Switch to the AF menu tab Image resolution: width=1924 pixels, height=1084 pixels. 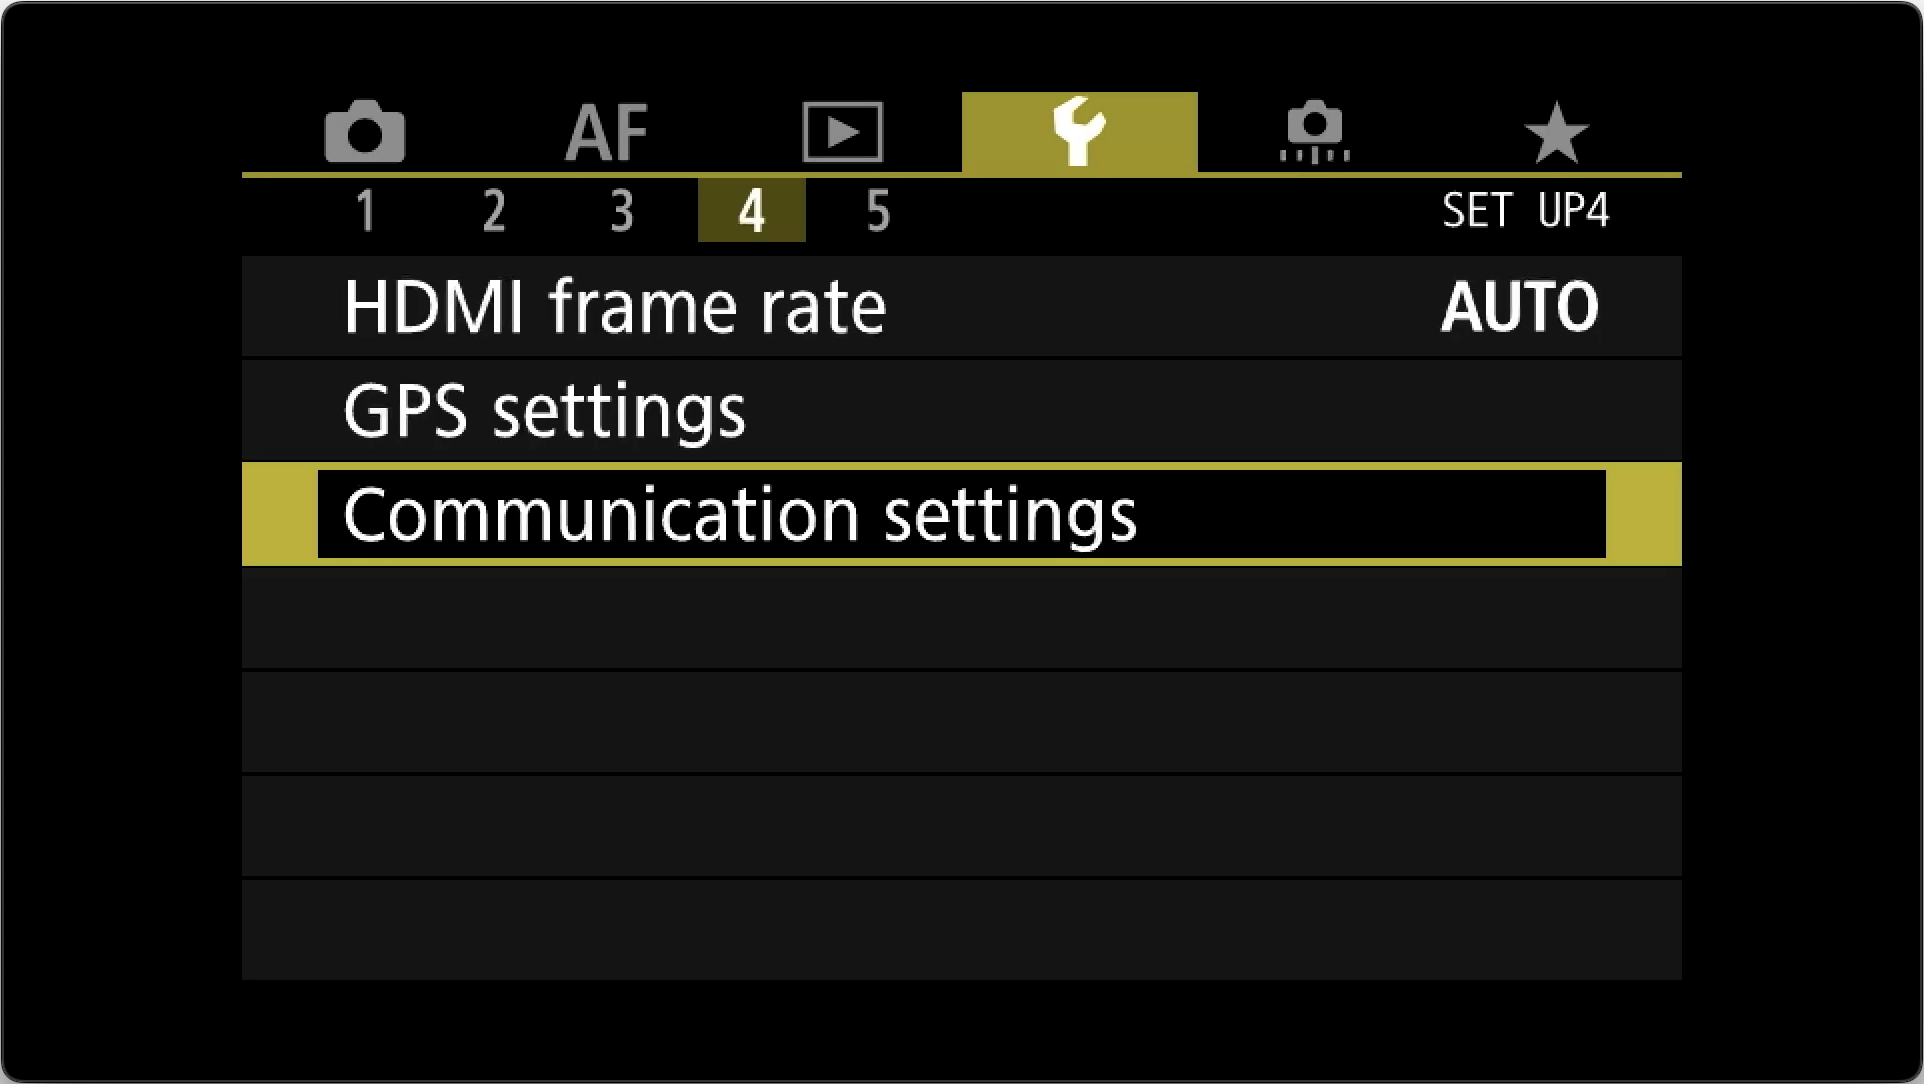tap(607, 132)
